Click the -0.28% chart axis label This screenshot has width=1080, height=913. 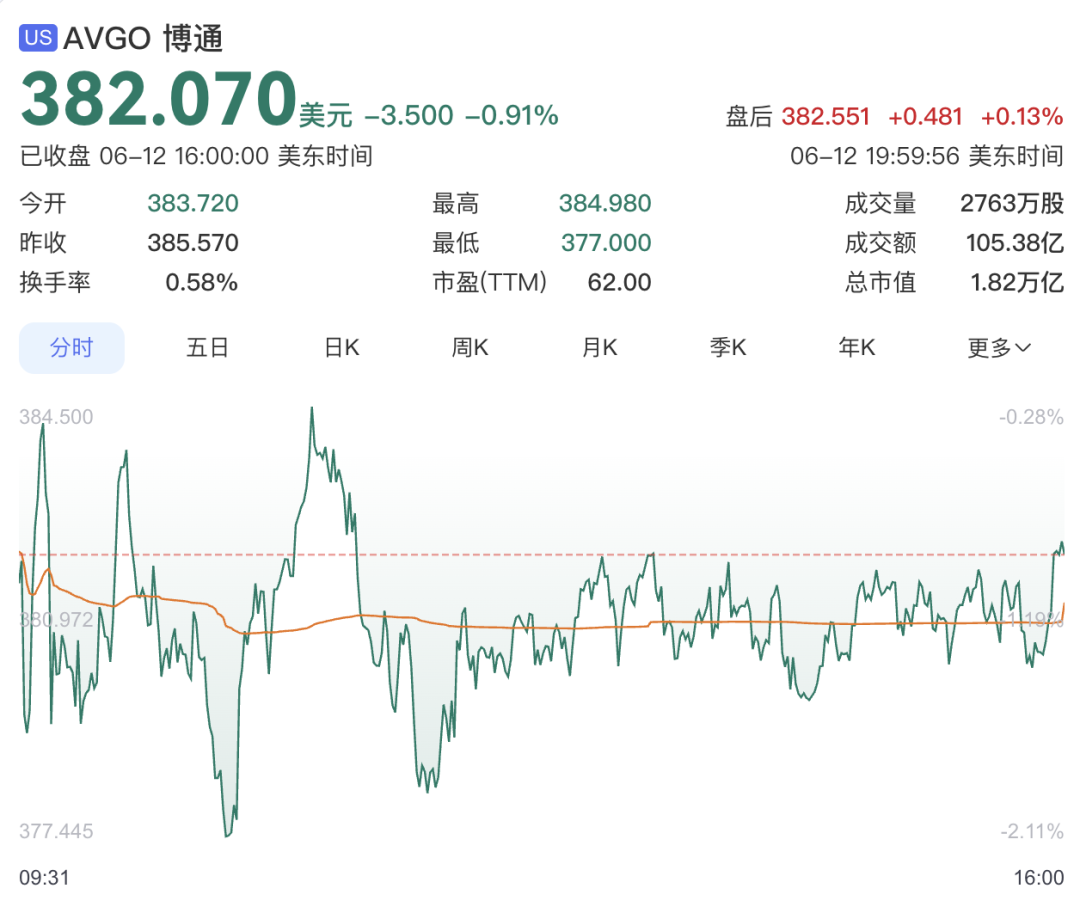tap(1031, 417)
